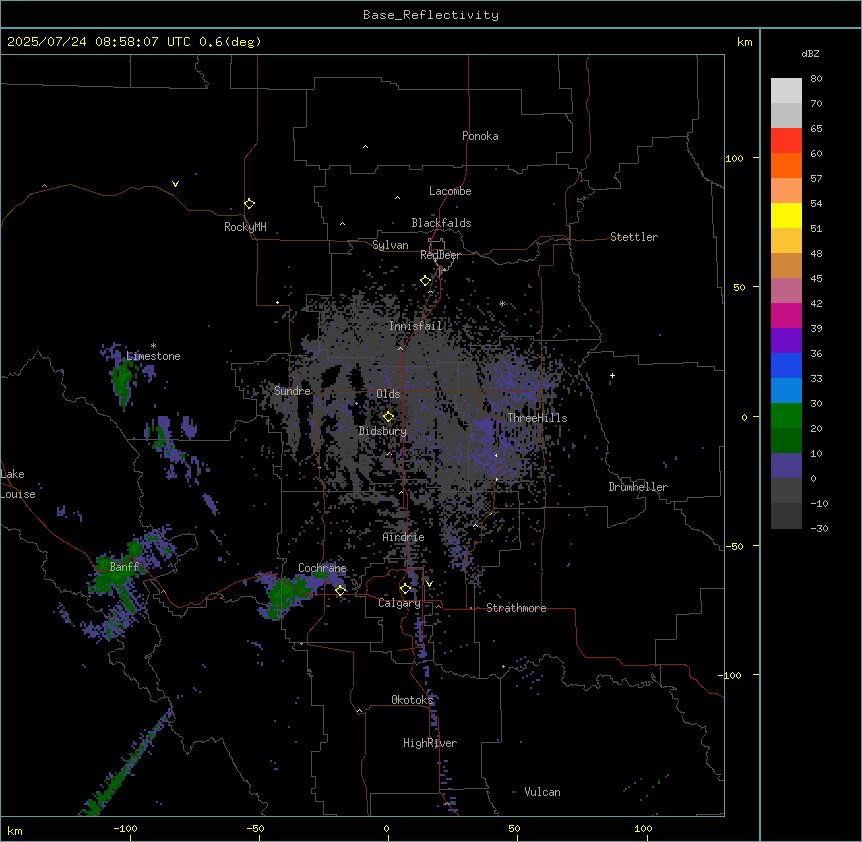Click the Airdrie city label
The width and height of the screenshot is (862, 842).
tap(403, 537)
